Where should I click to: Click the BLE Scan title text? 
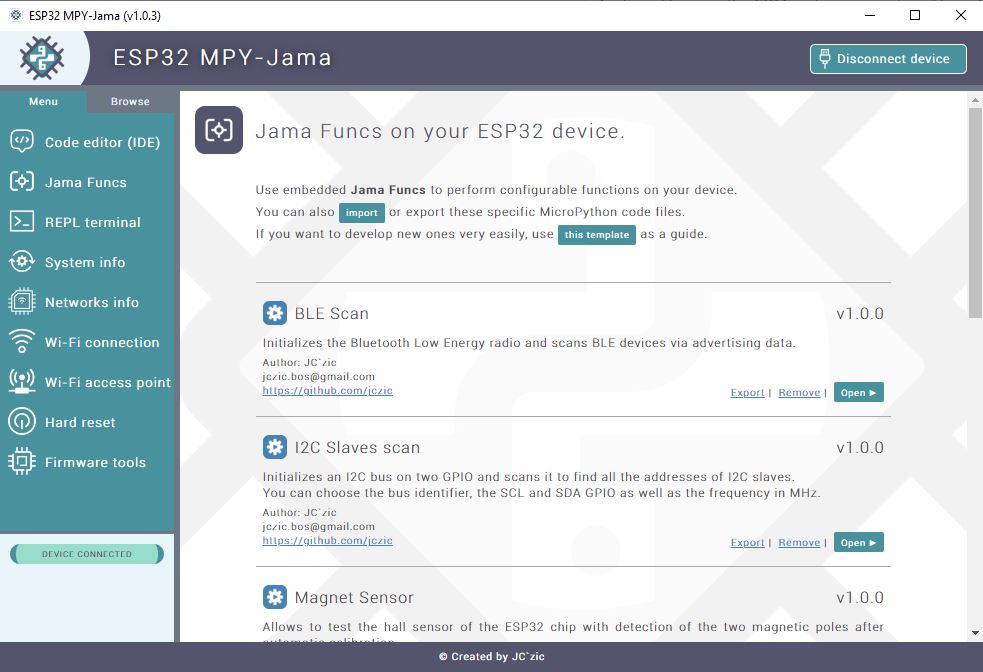coord(332,313)
